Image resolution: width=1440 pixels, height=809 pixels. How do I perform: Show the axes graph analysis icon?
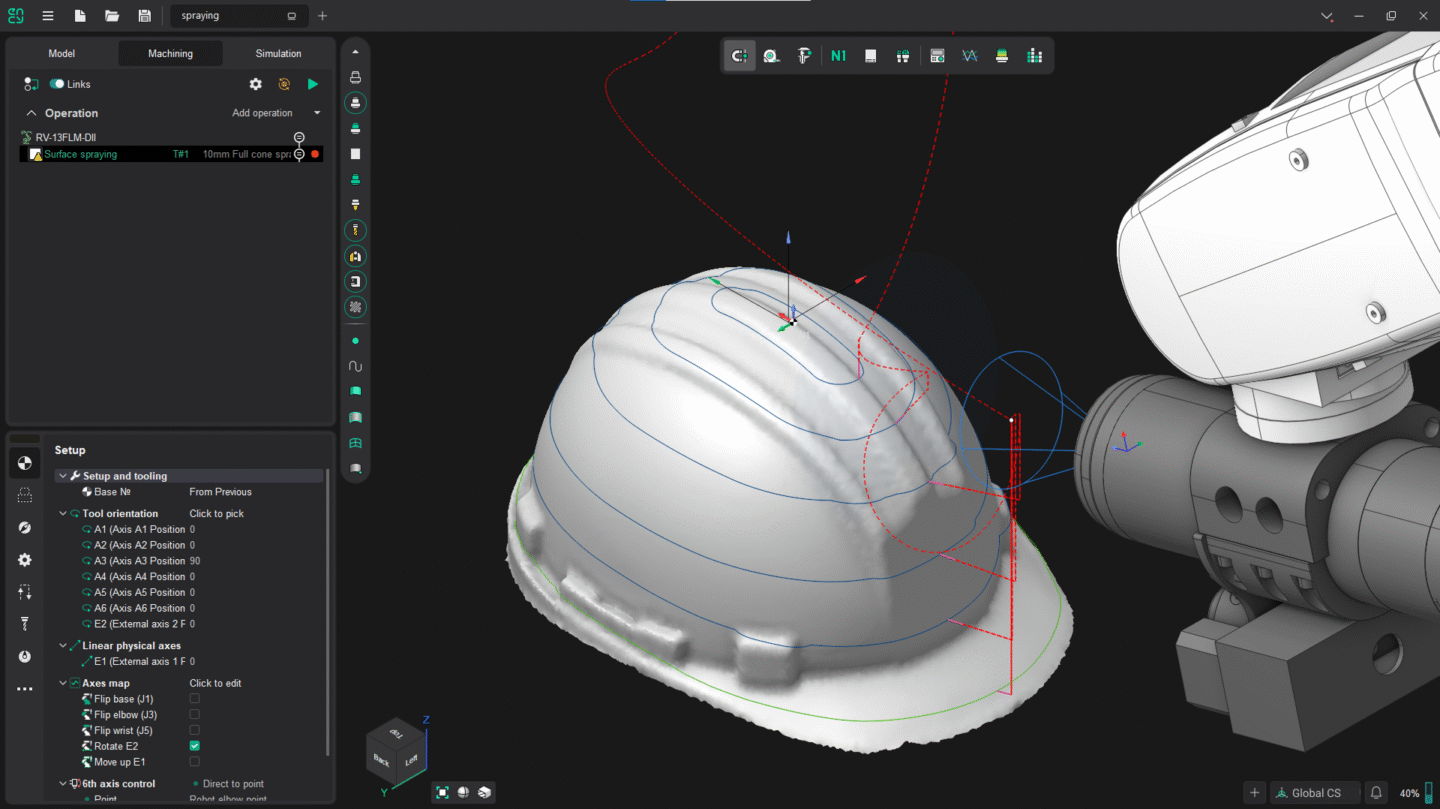click(969, 55)
